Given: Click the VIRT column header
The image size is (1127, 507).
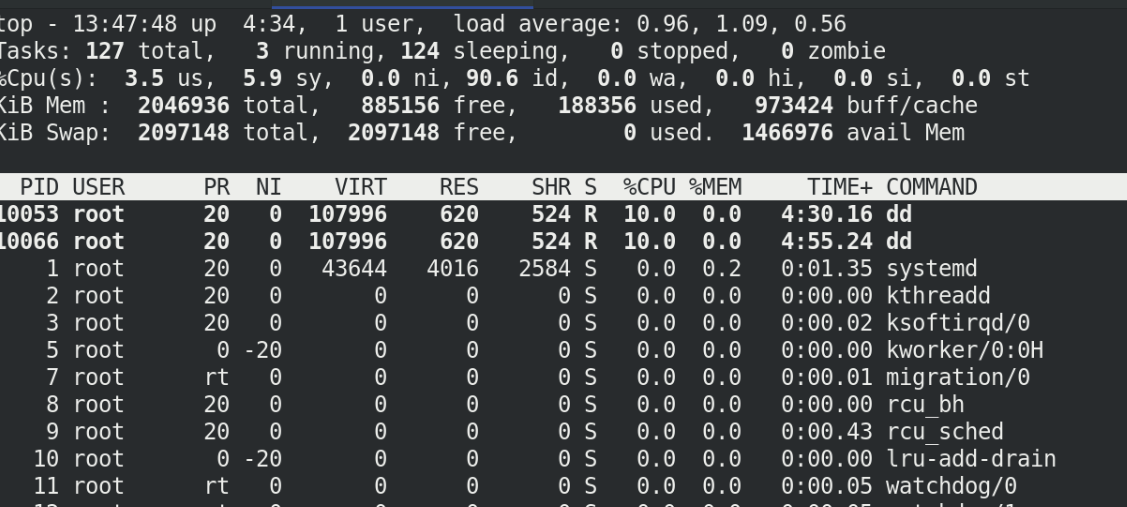Looking at the screenshot, I should coord(361,187).
